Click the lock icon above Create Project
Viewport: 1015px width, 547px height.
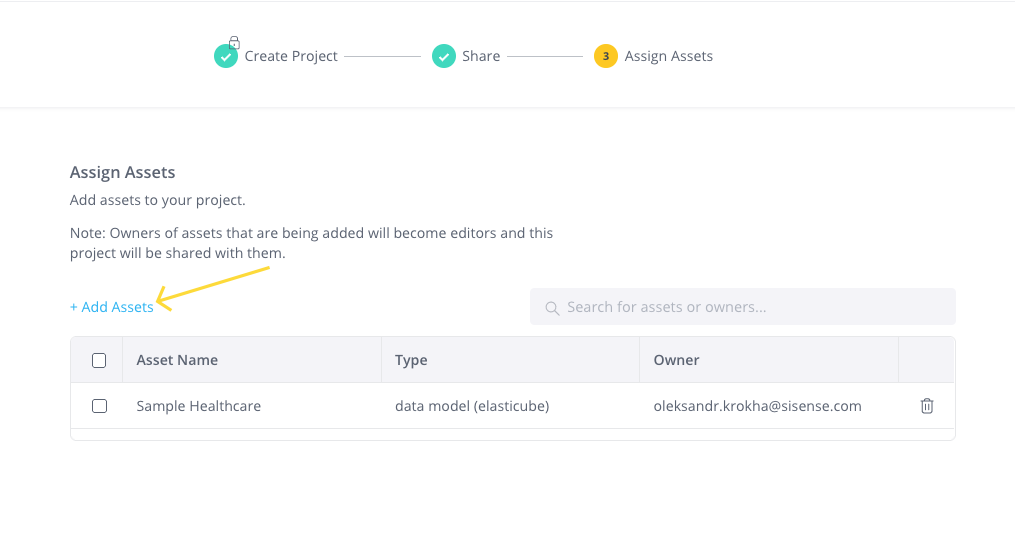point(234,43)
